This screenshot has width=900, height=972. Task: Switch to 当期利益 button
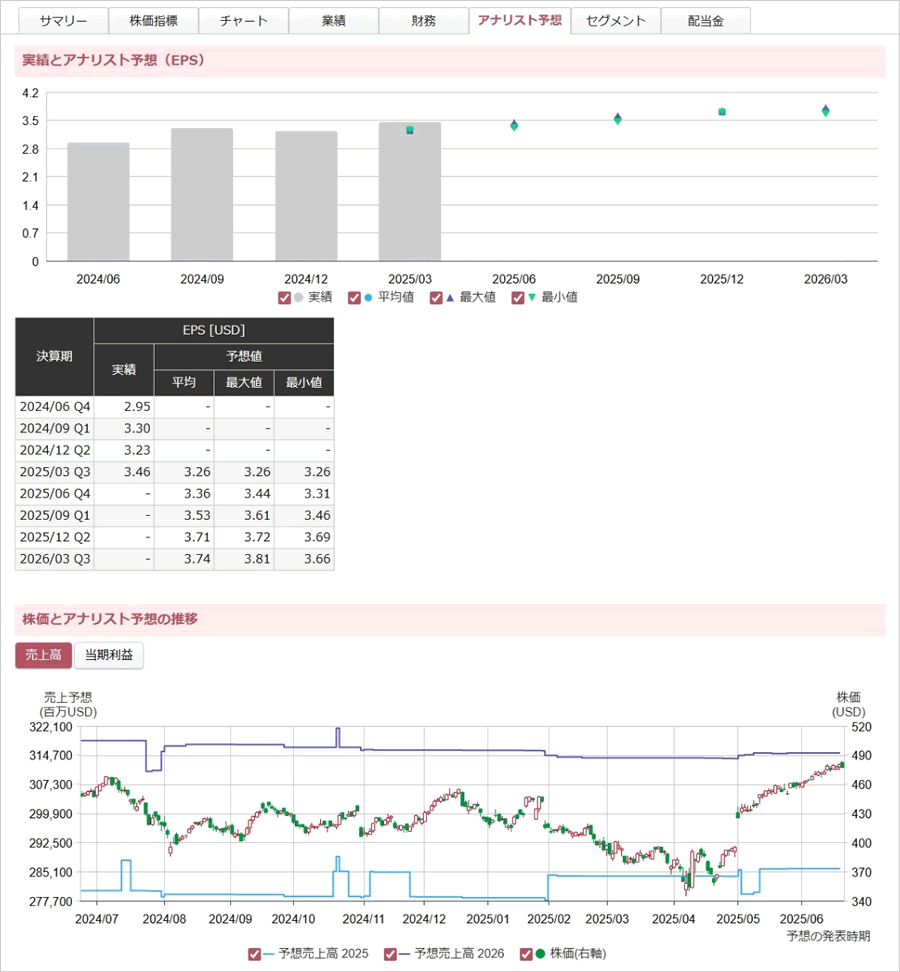pos(109,655)
